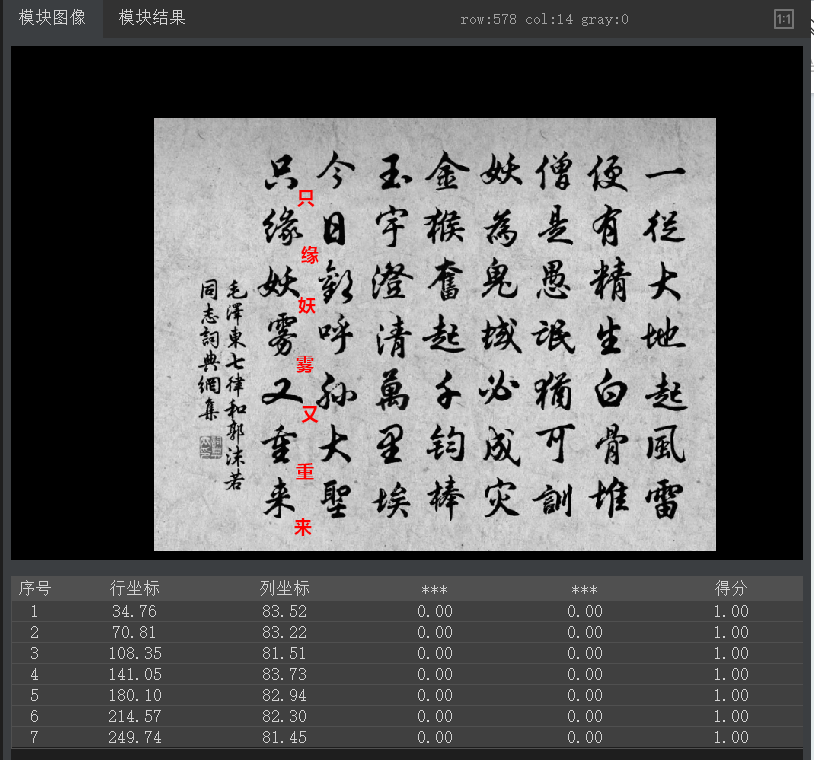This screenshot has height=760, width=814.
Task: Click column coordinate value 83.73
Action: pos(284,674)
